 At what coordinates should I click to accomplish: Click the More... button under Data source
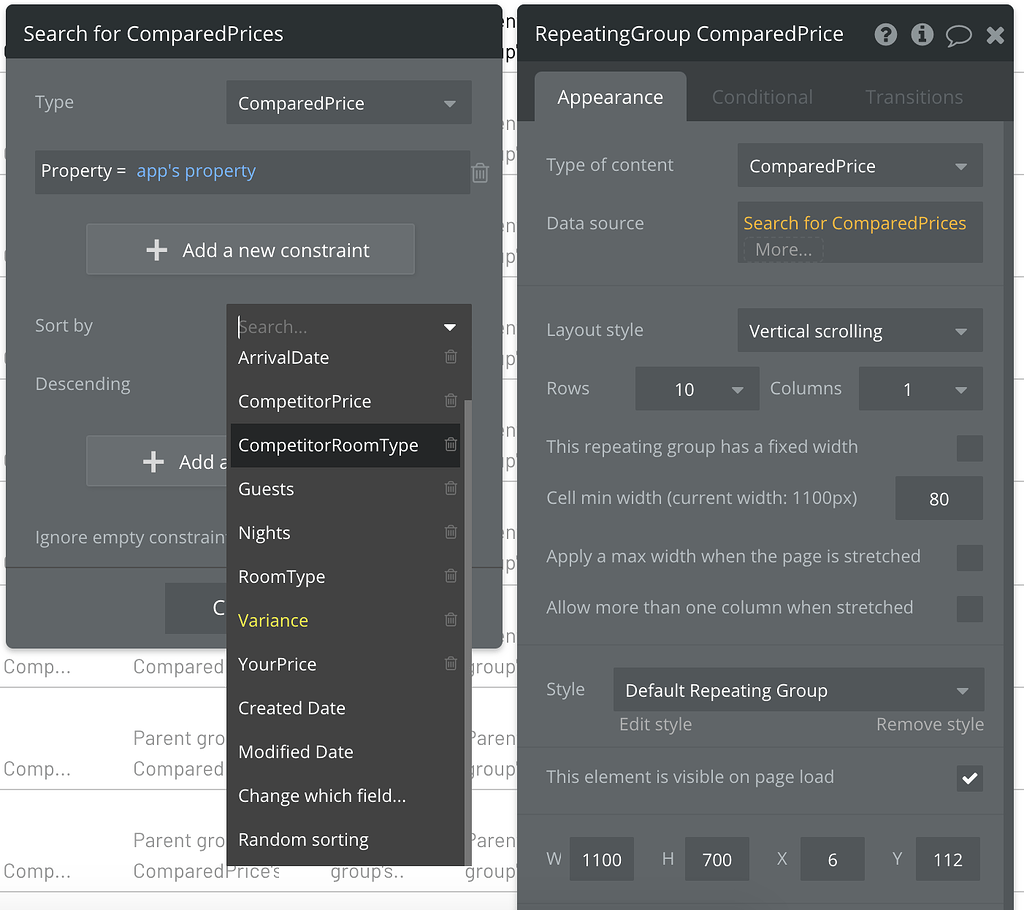(x=783, y=249)
